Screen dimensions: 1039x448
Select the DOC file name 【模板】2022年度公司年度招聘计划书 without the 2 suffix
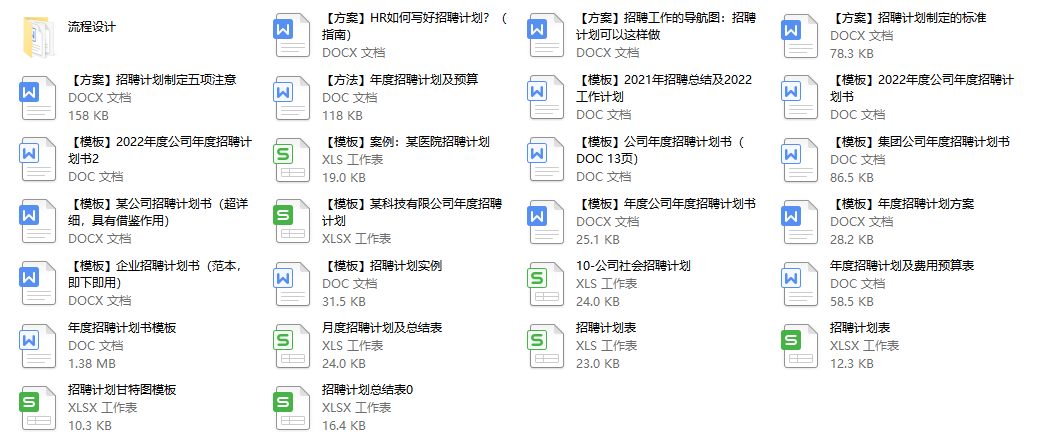click(x=922, y=88)
